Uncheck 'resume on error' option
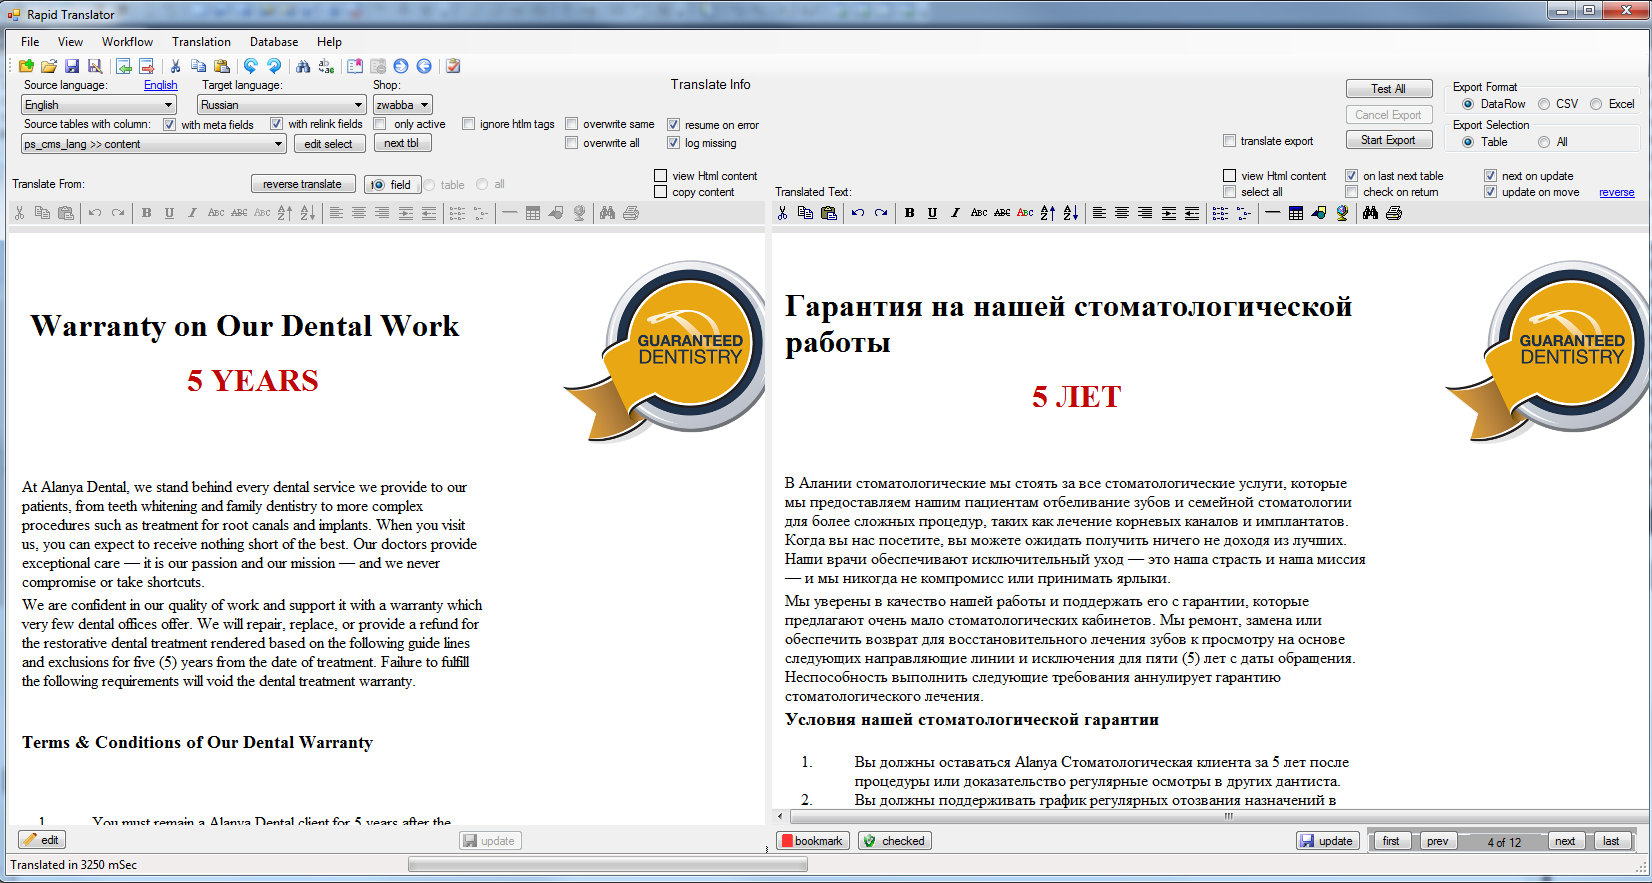 coord(674,125)
